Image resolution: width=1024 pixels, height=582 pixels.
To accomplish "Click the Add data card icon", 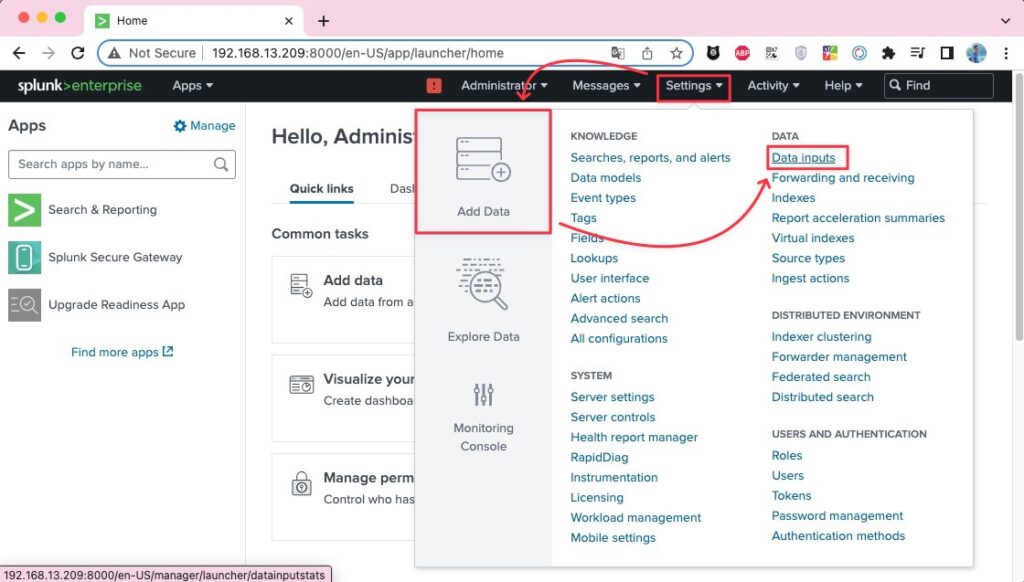I will 301,285.
